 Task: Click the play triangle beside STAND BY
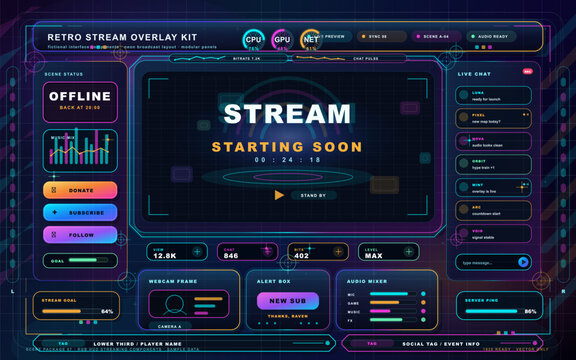[279, 195]
